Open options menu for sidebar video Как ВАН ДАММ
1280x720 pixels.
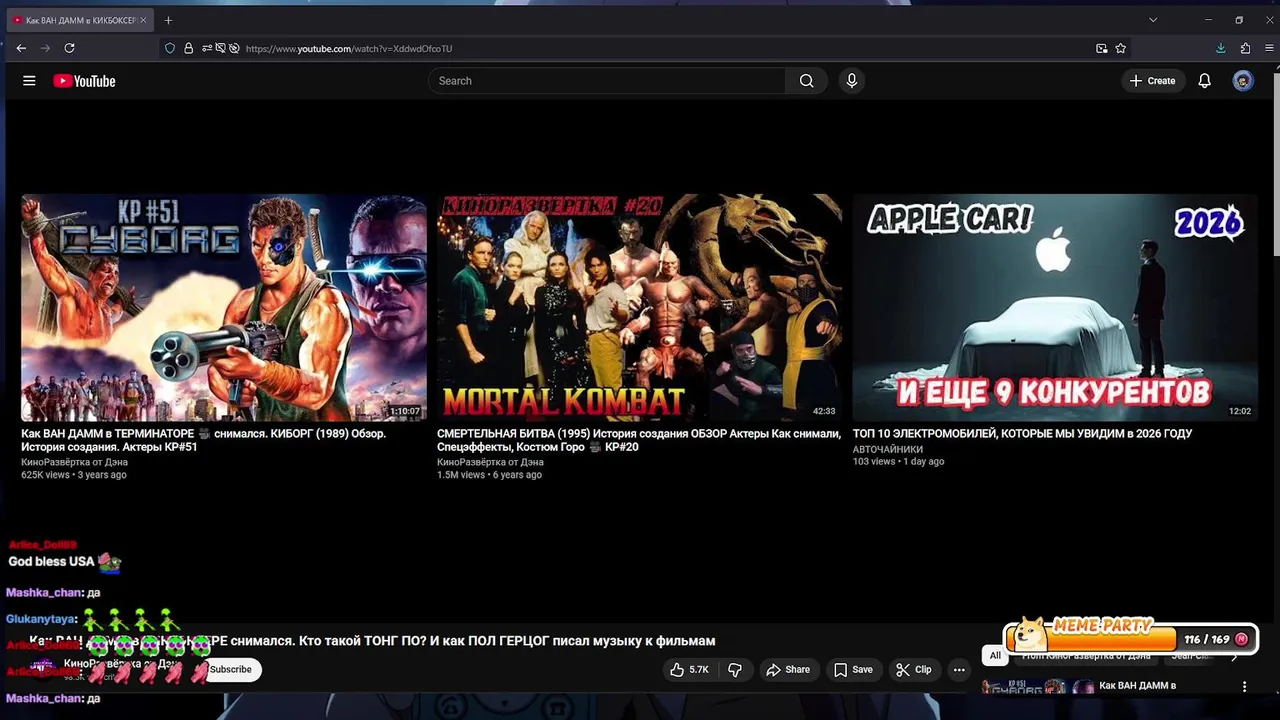pos(1244,687)
